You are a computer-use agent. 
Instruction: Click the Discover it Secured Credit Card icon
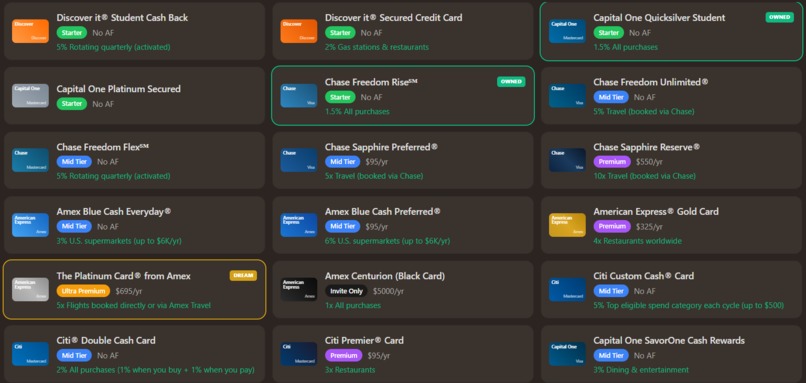299,31
